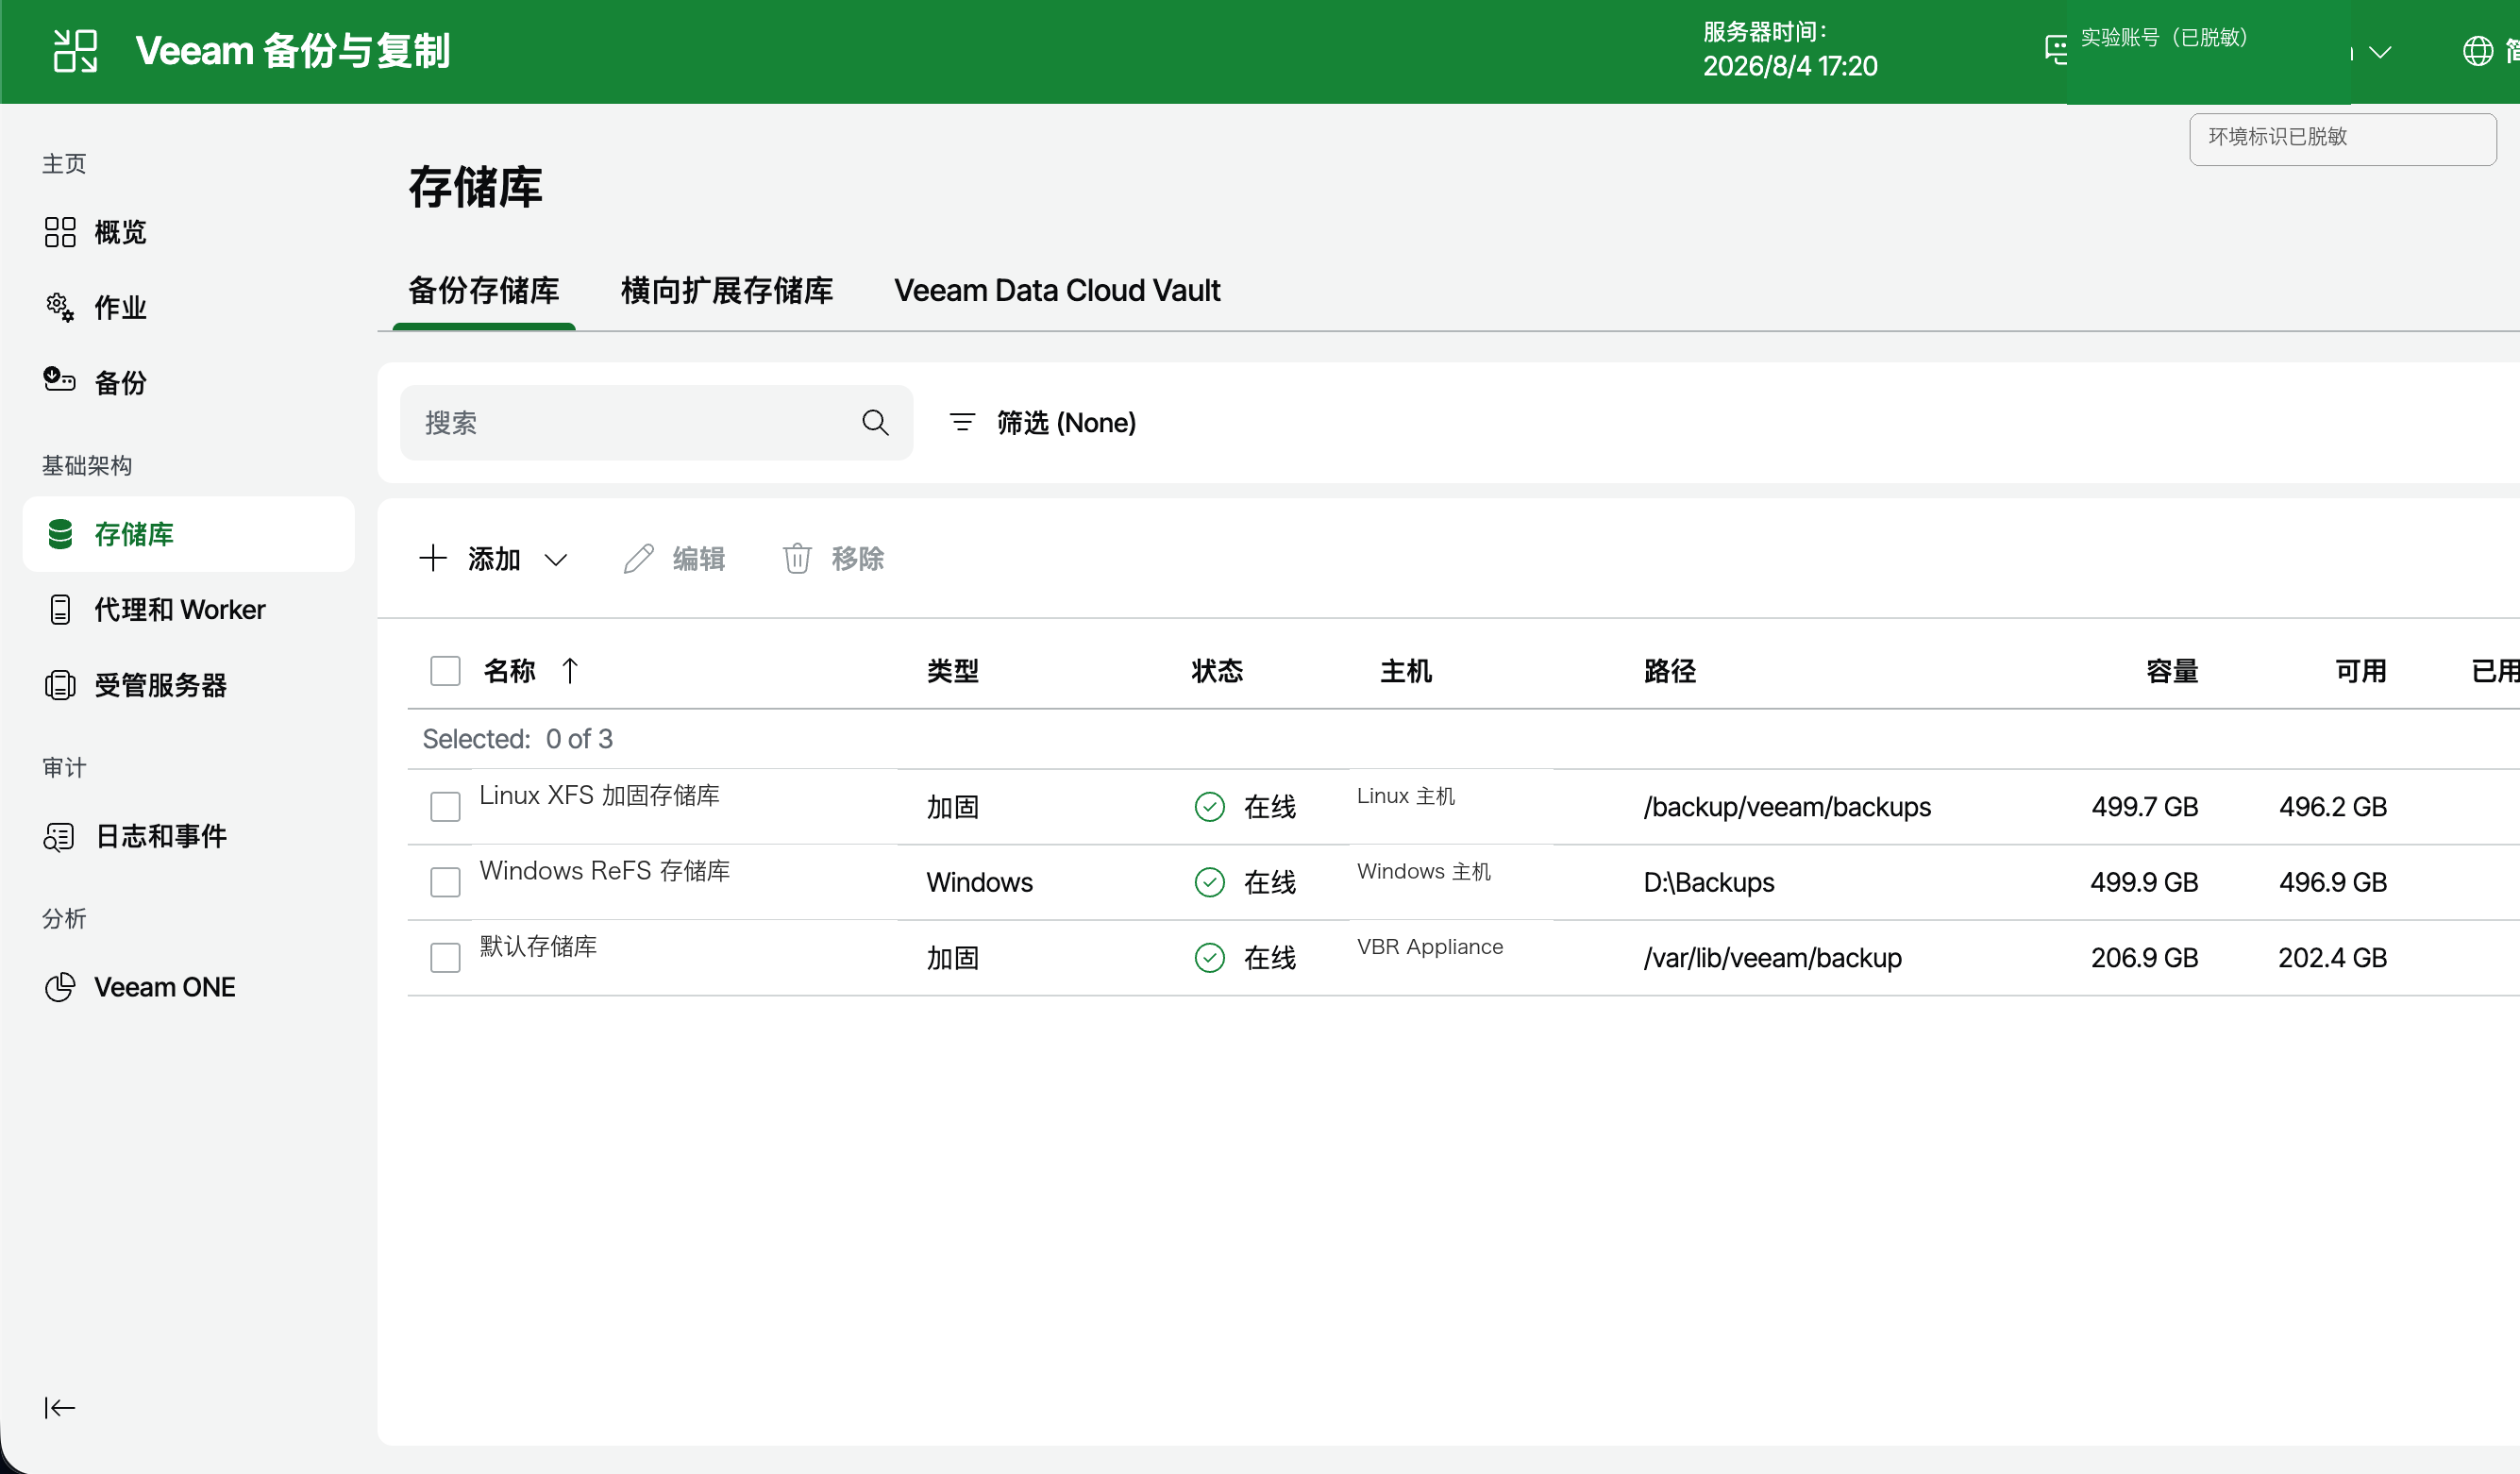
Task: Click the 499.7 GB capacity value
Action: coord(2145,807)
